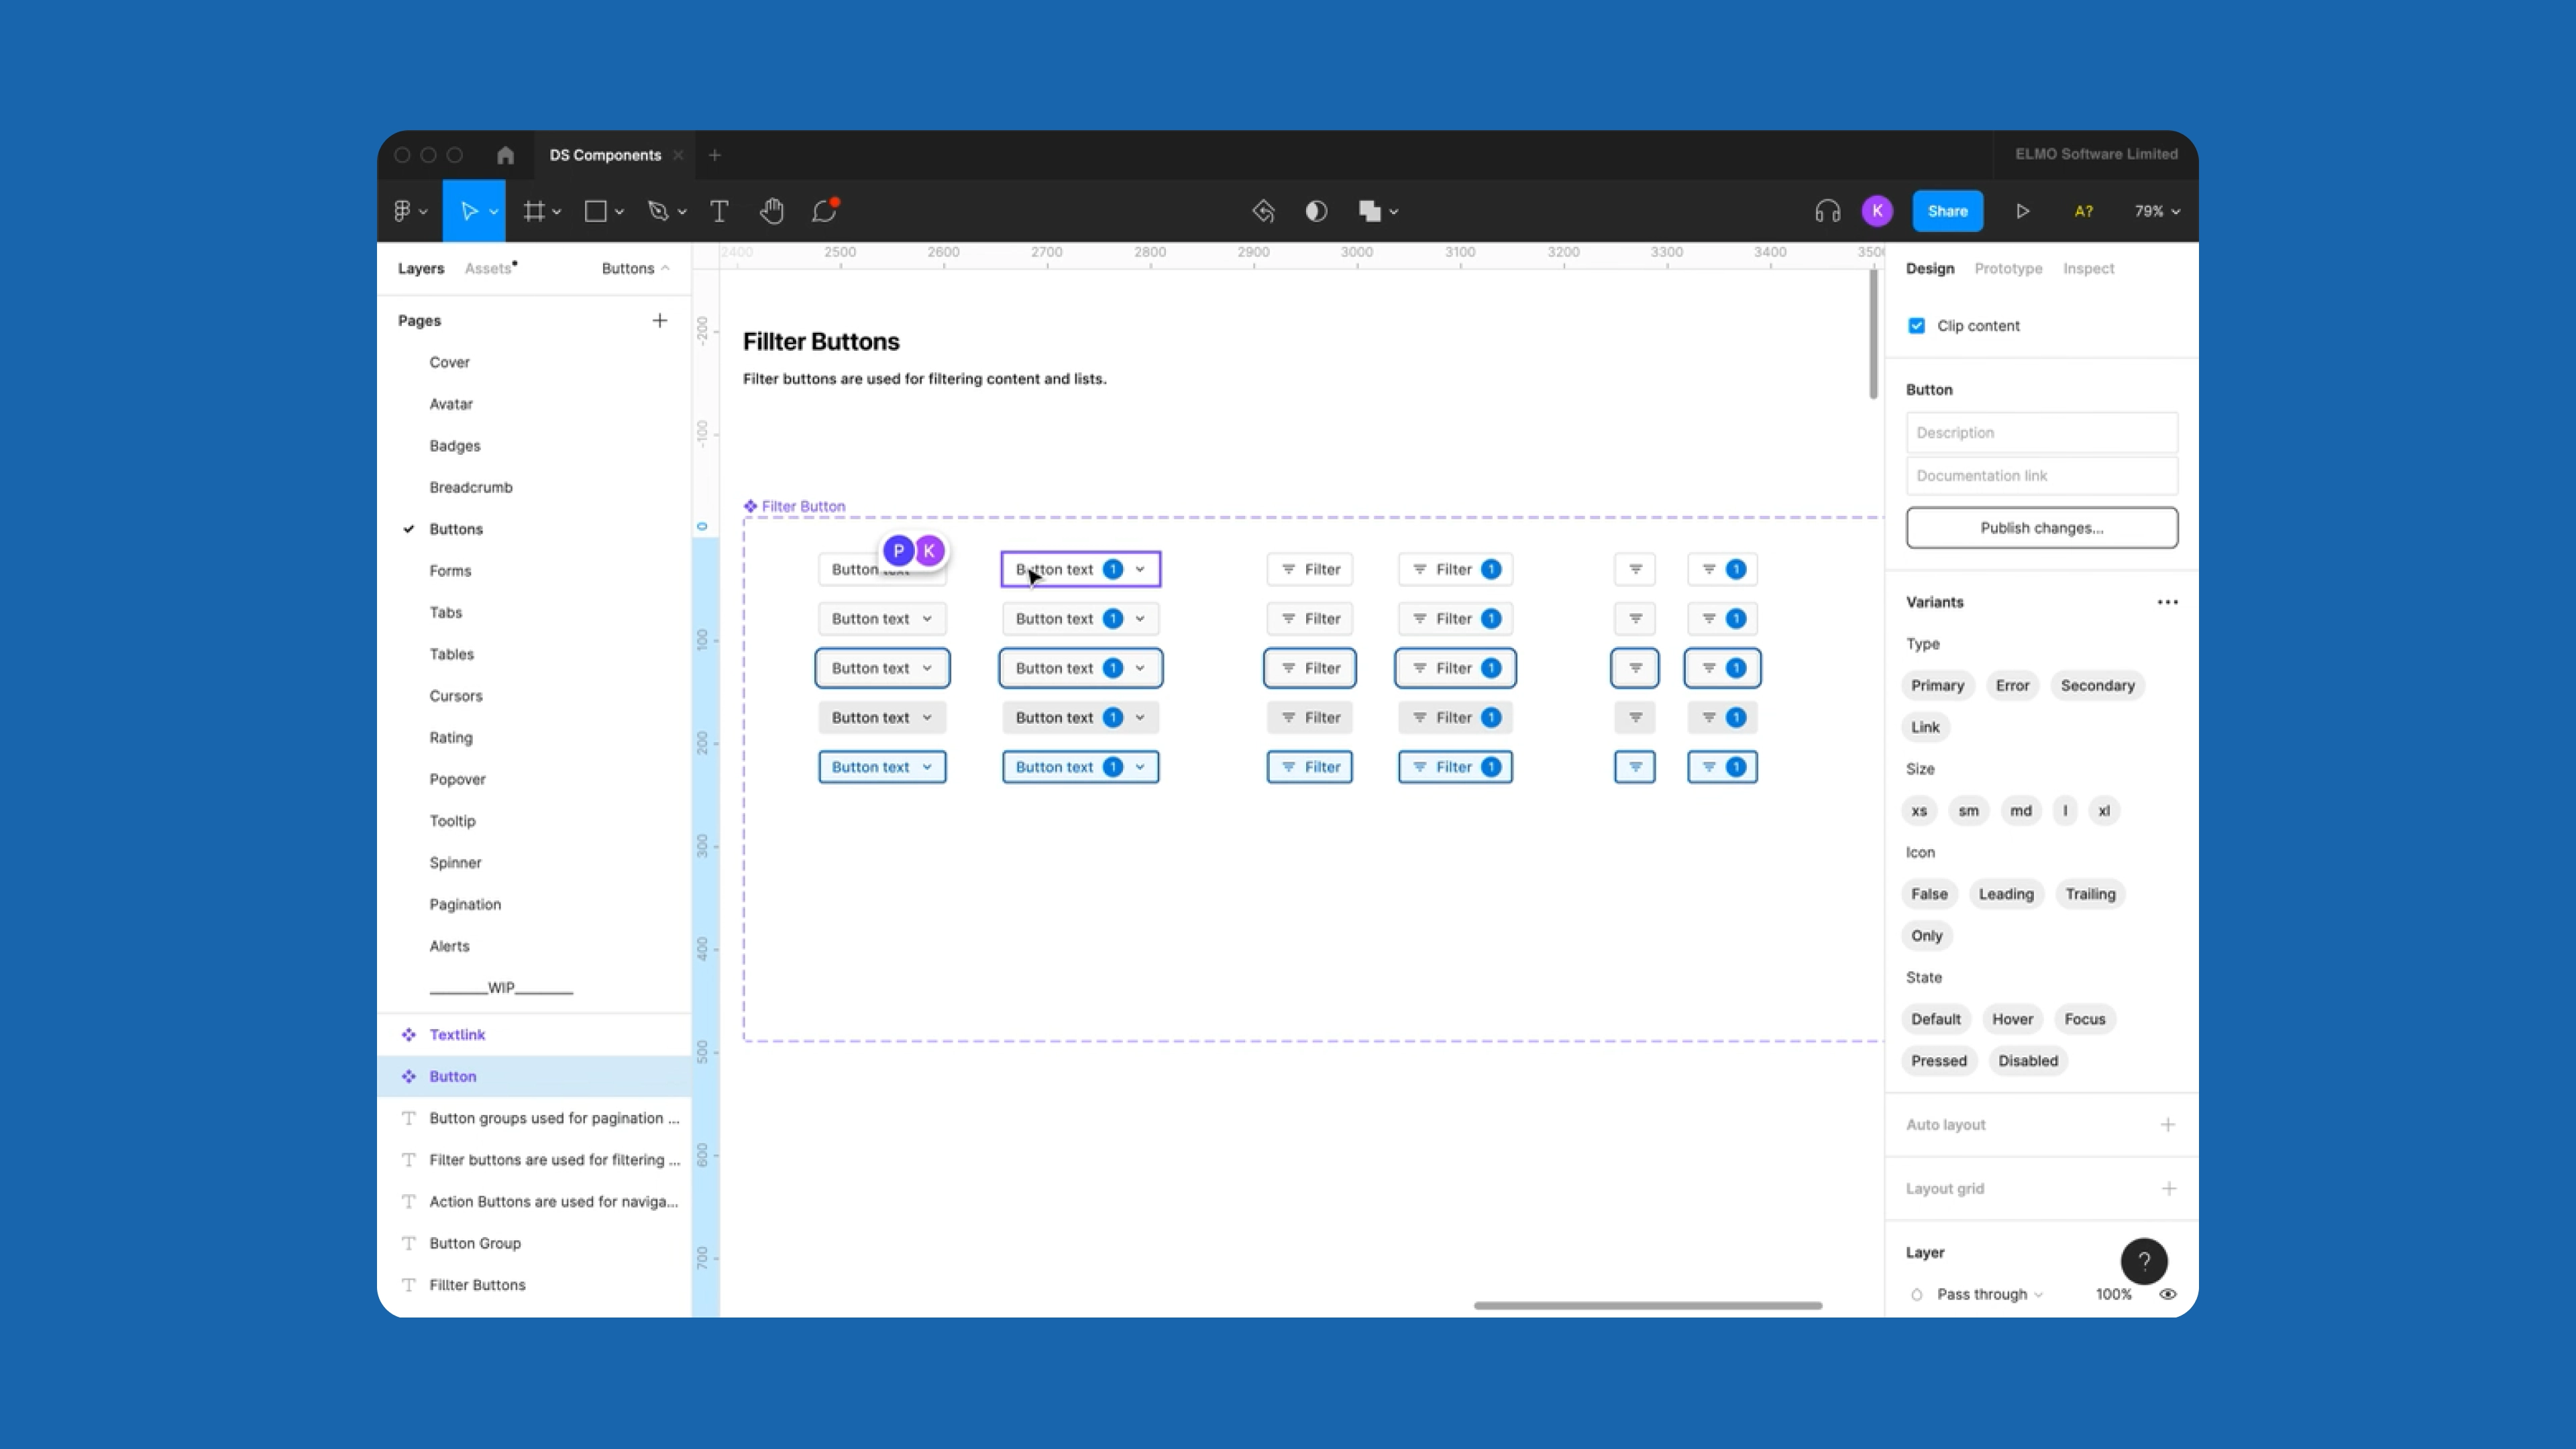Select the Rectangle shape tool

(x=596, y=211)
